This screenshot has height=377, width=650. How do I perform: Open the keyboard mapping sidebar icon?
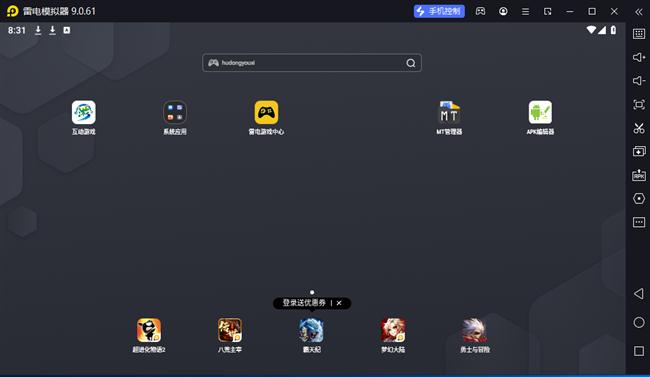point(639,34)
